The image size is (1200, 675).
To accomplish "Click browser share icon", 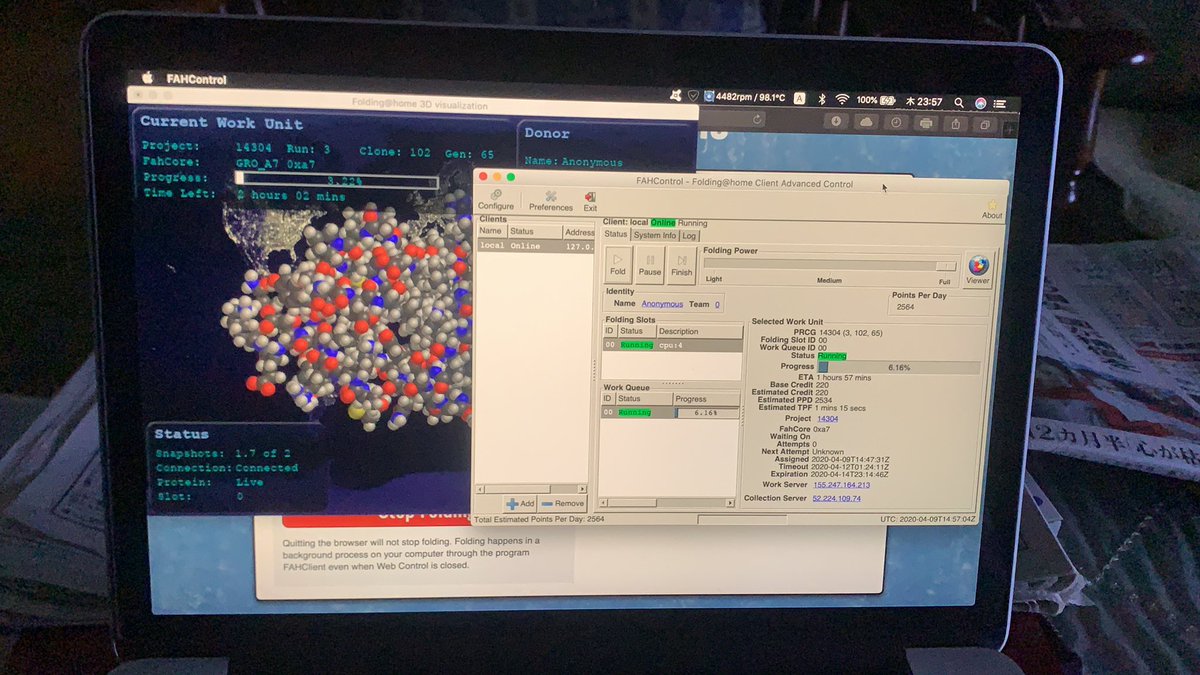I will [x=956, y=124].
